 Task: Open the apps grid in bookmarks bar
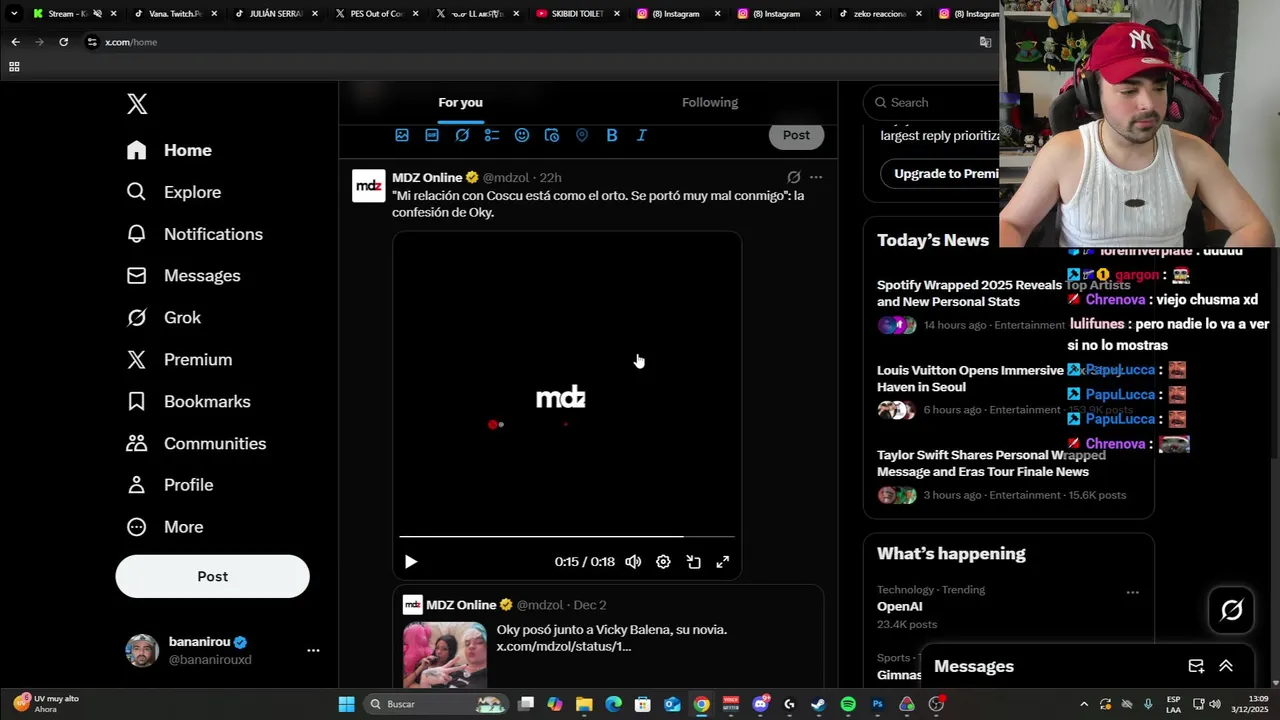(x=14, y=67)
